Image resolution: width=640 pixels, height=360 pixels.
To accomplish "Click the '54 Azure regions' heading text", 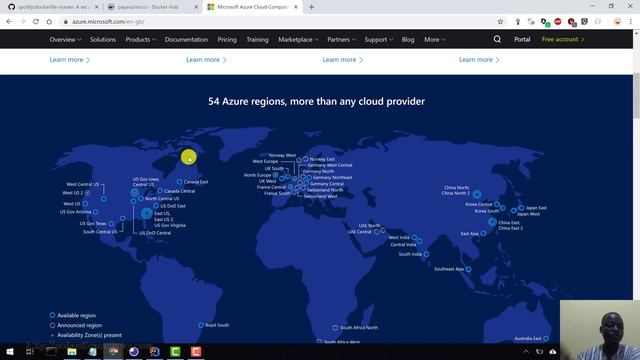I will (316, 101).
